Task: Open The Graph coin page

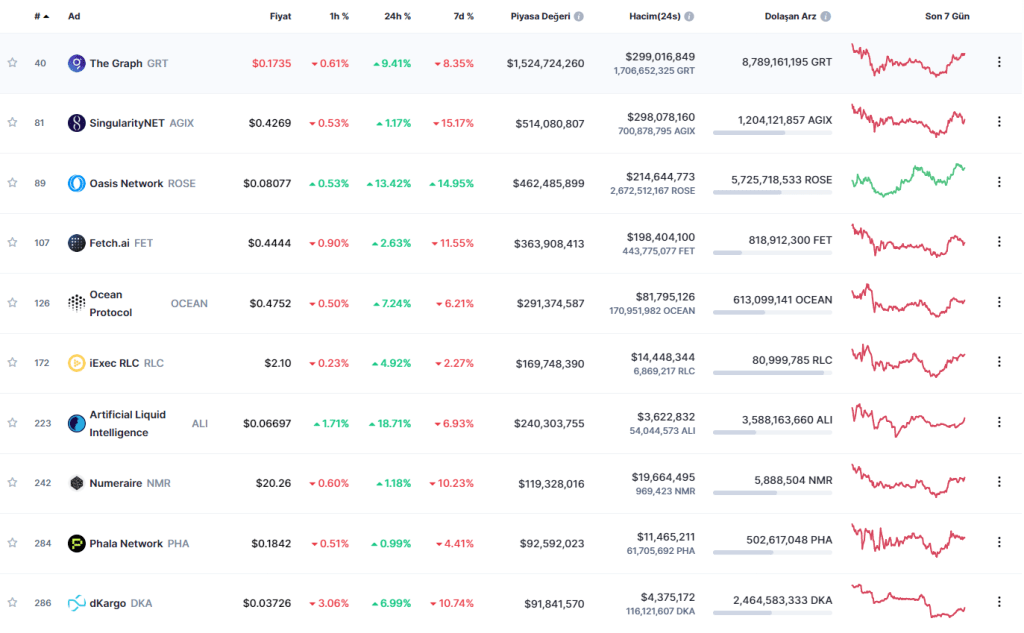Action: (116, 63)
